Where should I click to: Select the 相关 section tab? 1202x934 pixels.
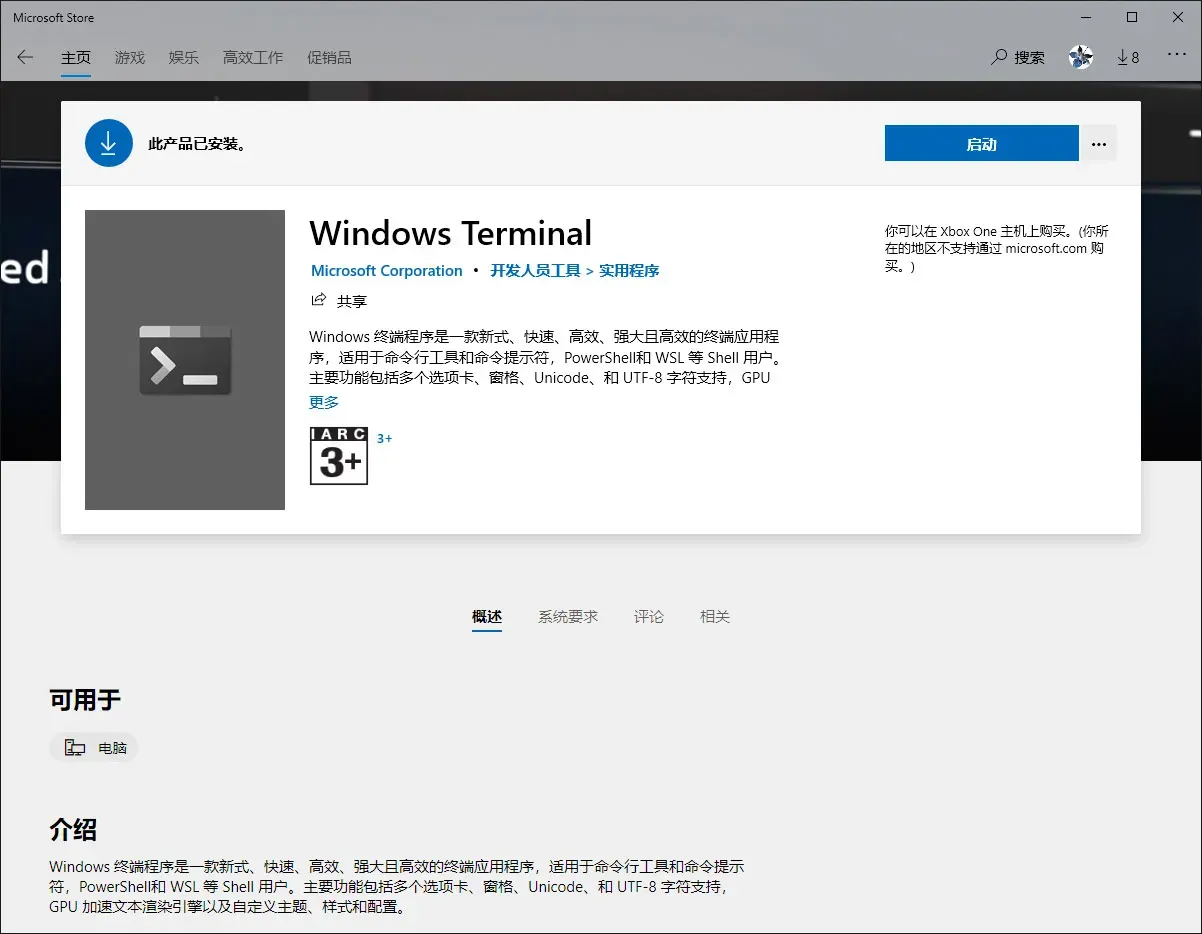[715, 616]
